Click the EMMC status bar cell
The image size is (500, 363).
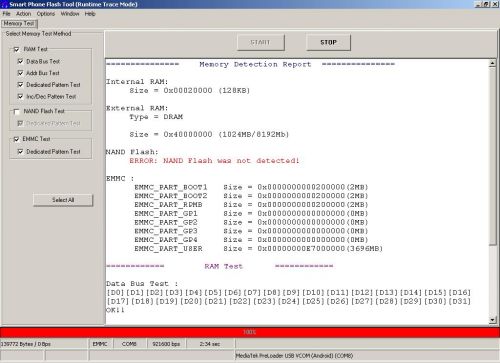tap(100, 344)
